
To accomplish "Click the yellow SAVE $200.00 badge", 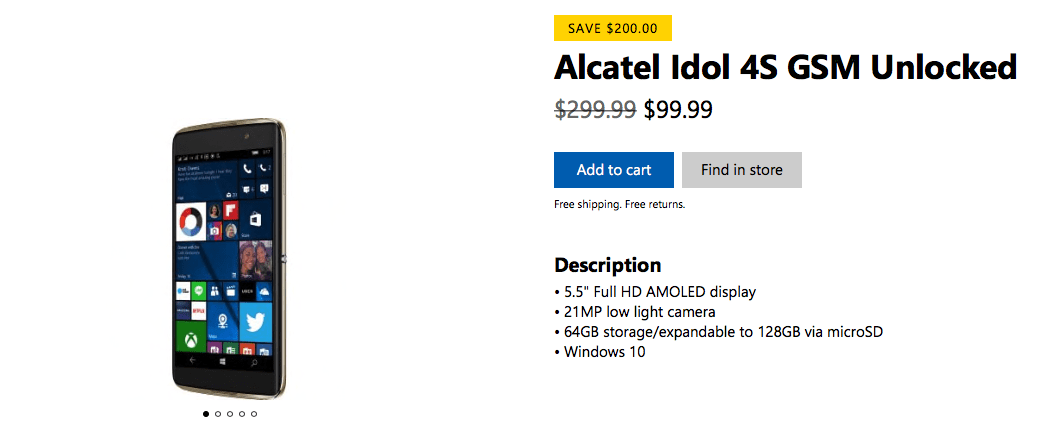I will click(612, 28).
